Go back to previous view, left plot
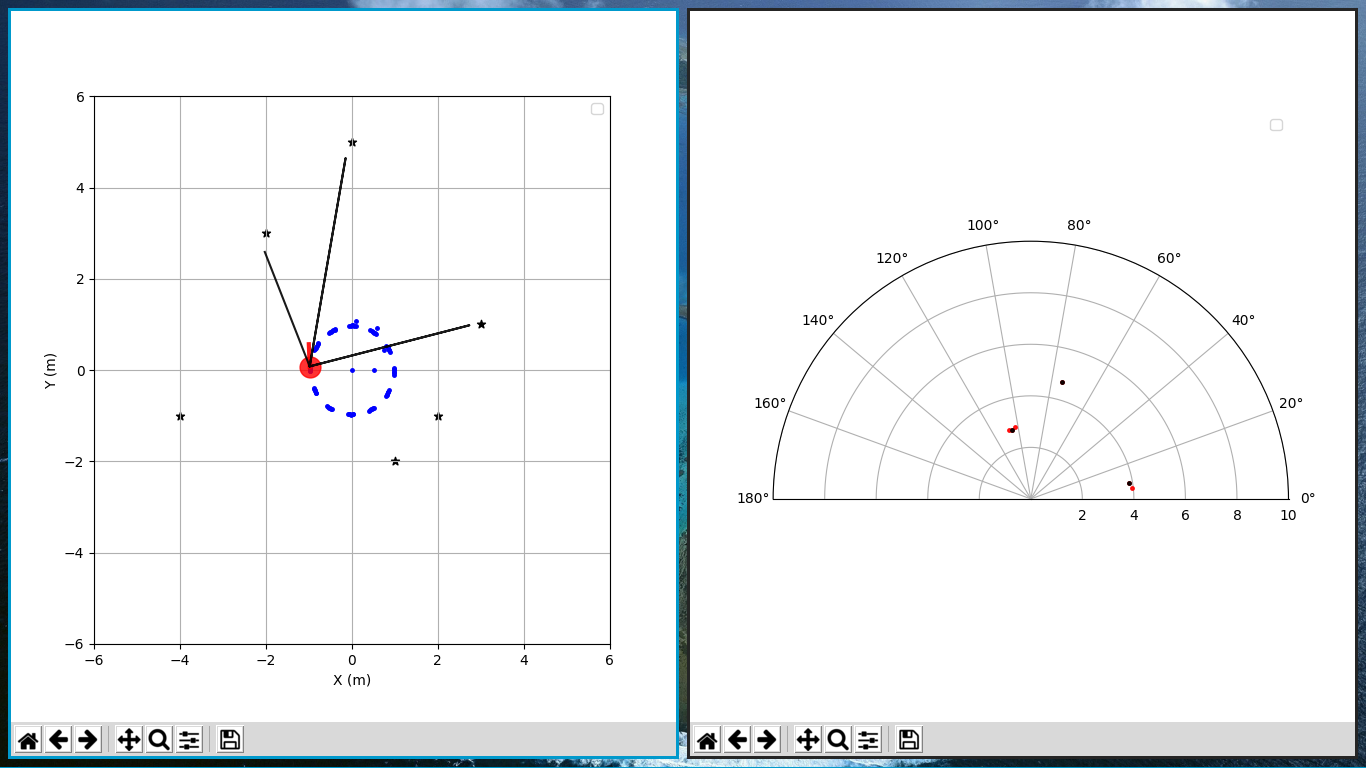This screenshot has height=768, width=1366. [x=58, y=740]
